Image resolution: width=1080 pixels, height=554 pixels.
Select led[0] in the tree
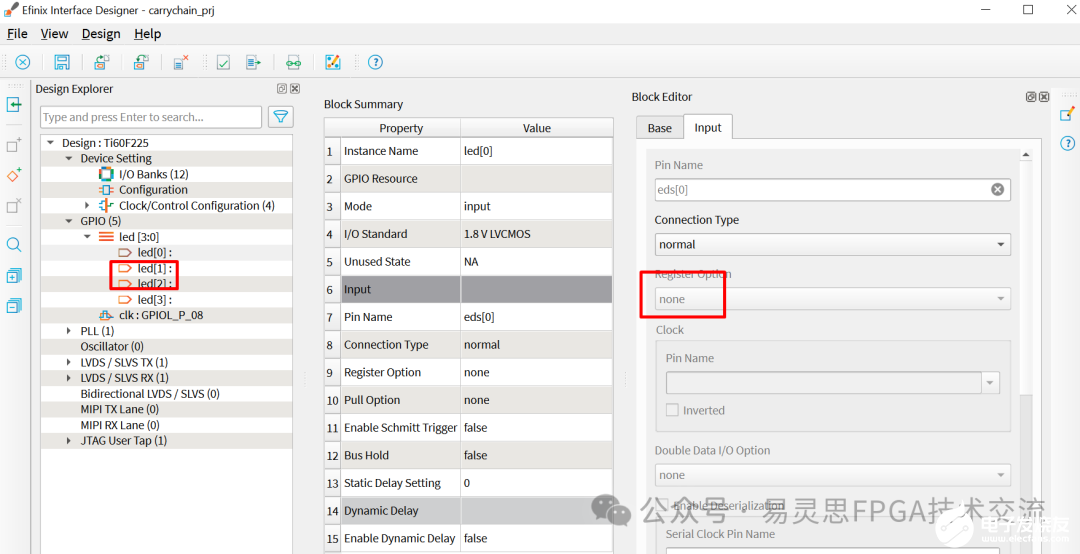click(154, 253)
